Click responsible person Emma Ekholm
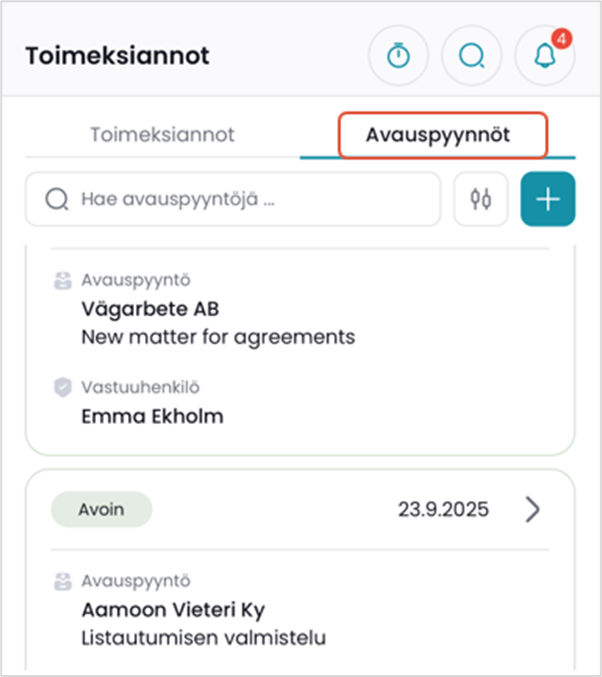602x677 pixels. click(x=152, y=415)
